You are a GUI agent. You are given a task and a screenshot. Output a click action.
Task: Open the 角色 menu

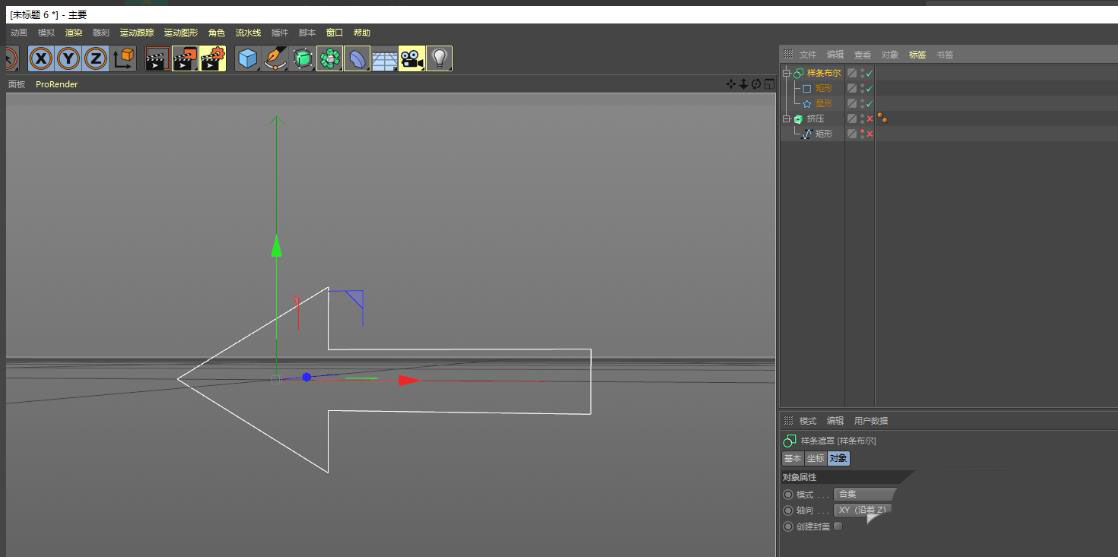point(217,33)
